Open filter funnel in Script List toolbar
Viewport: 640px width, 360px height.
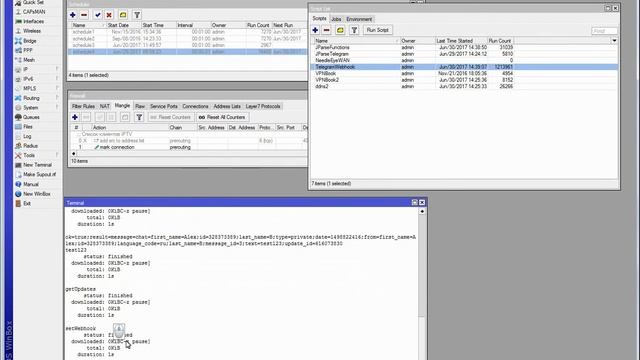pos(354,30)
